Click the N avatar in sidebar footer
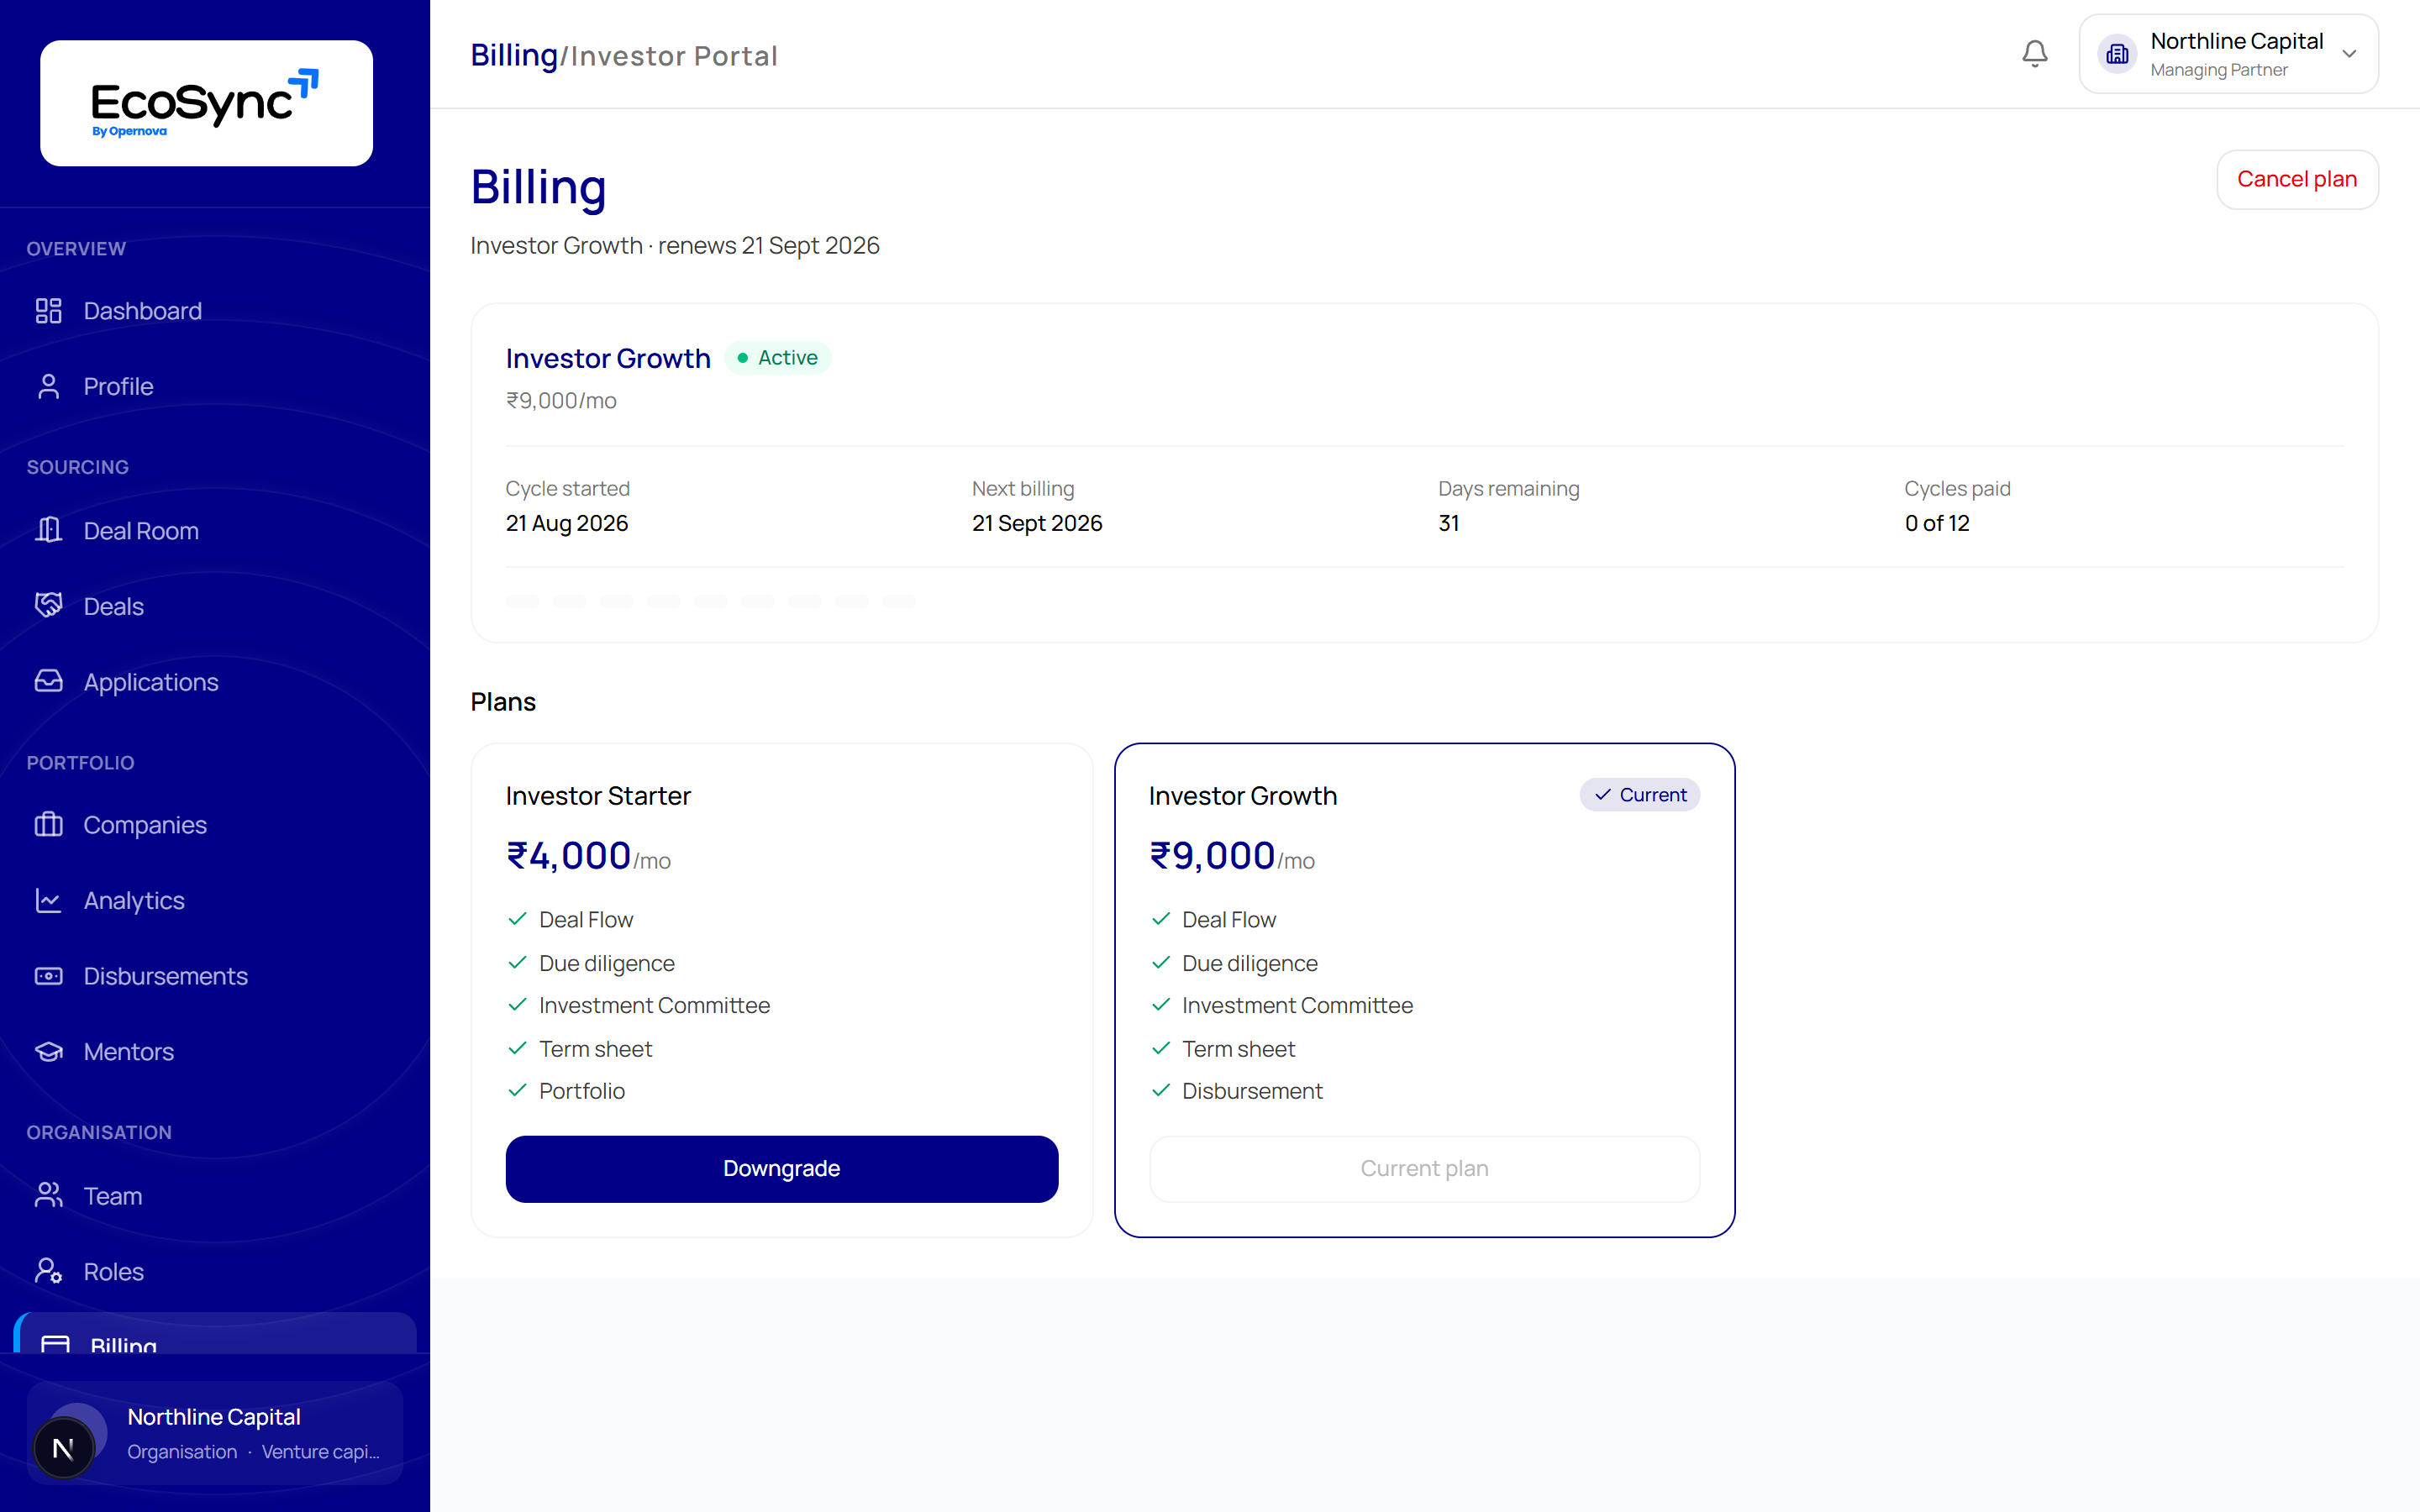 (x=63, y=1448)
